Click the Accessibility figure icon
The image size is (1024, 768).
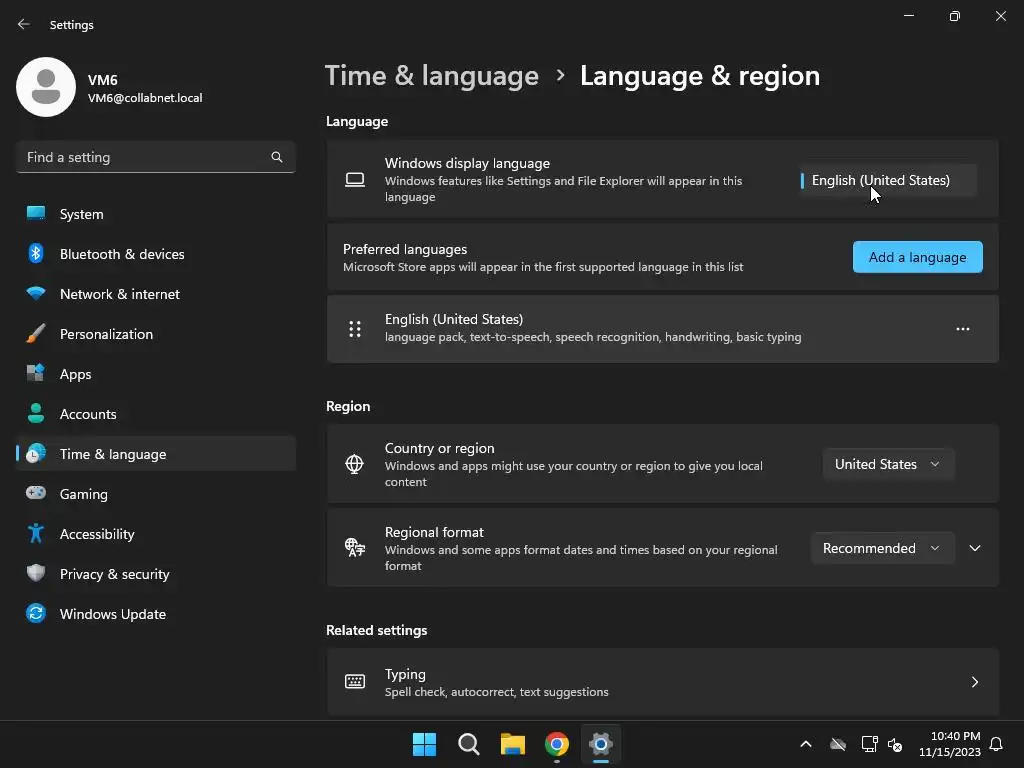pyautogui.click(x=36, y=533)
